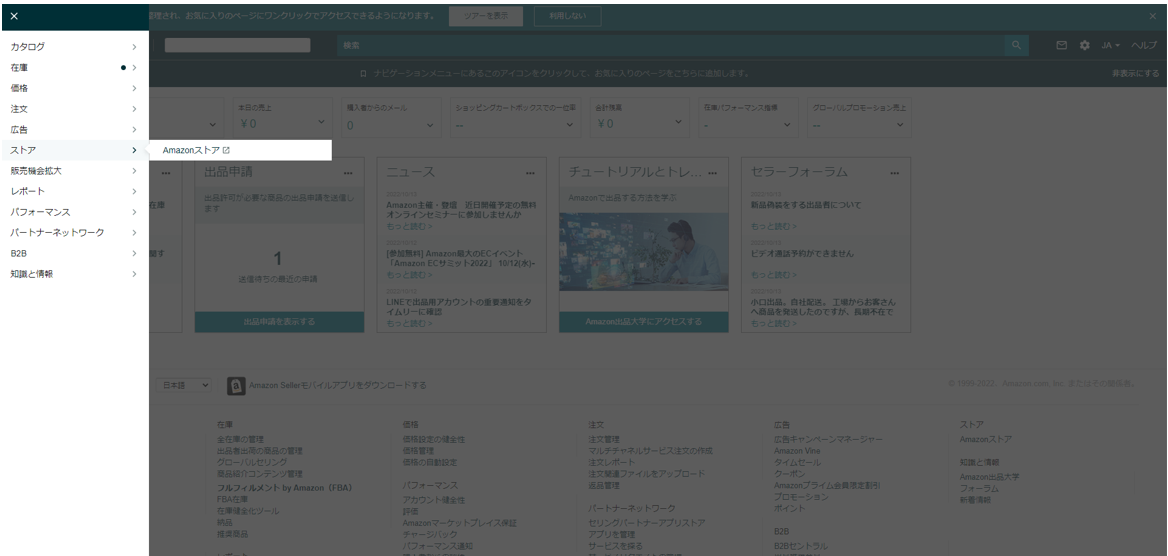
Task: Expand the 知識と情報 chevron arrow
Action: 134,274
